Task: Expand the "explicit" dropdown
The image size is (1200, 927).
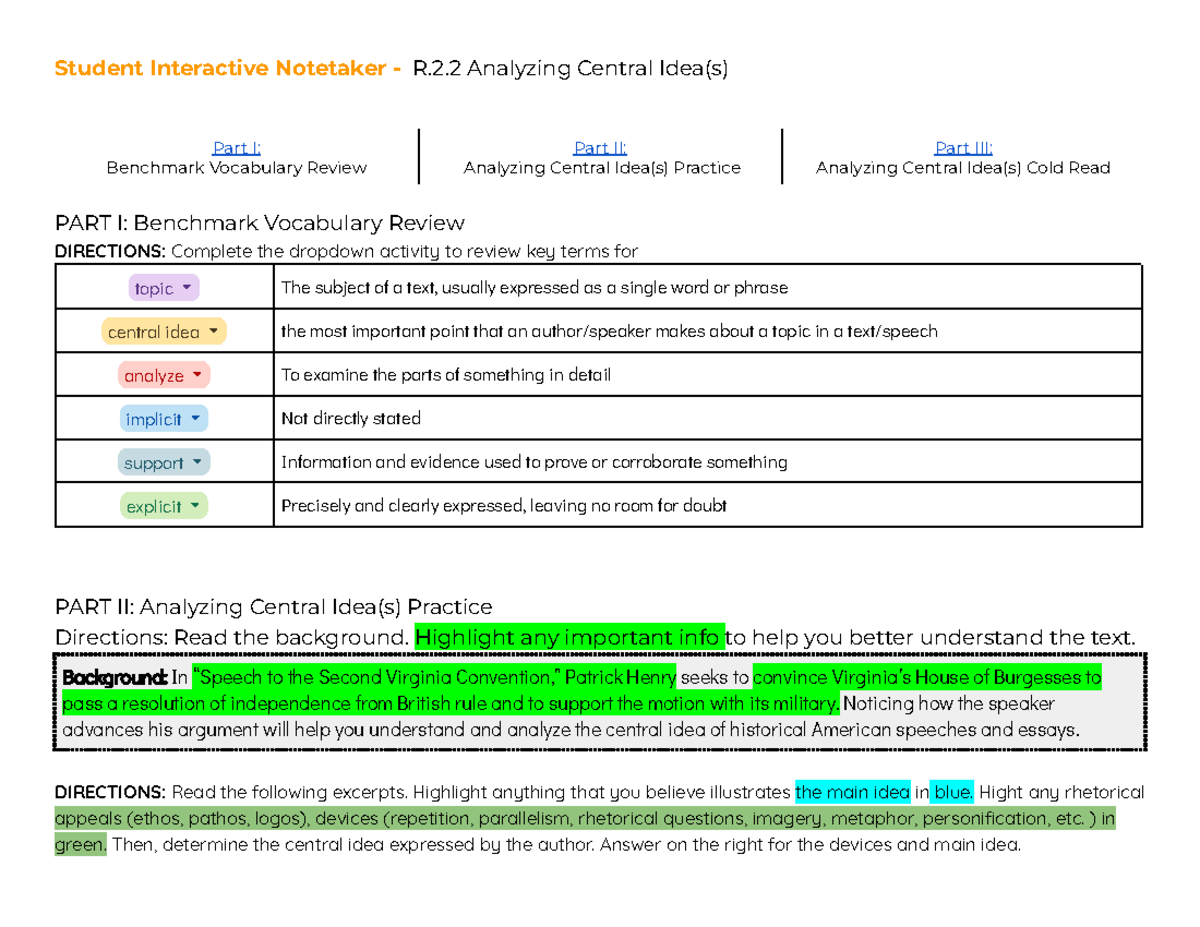Action: pos(163,505)
